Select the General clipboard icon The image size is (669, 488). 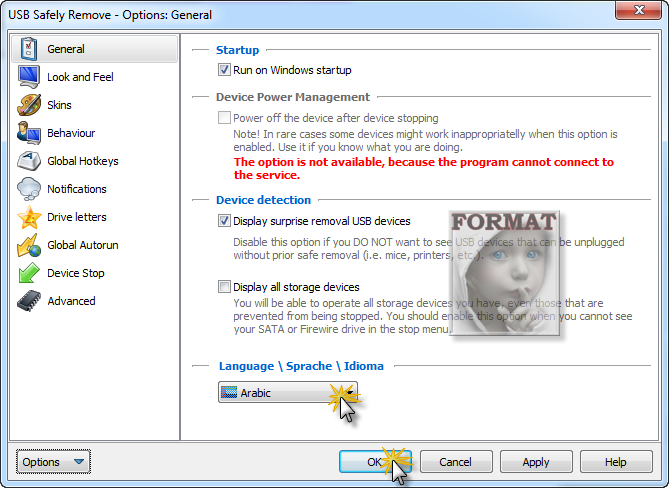click(29, 49)
